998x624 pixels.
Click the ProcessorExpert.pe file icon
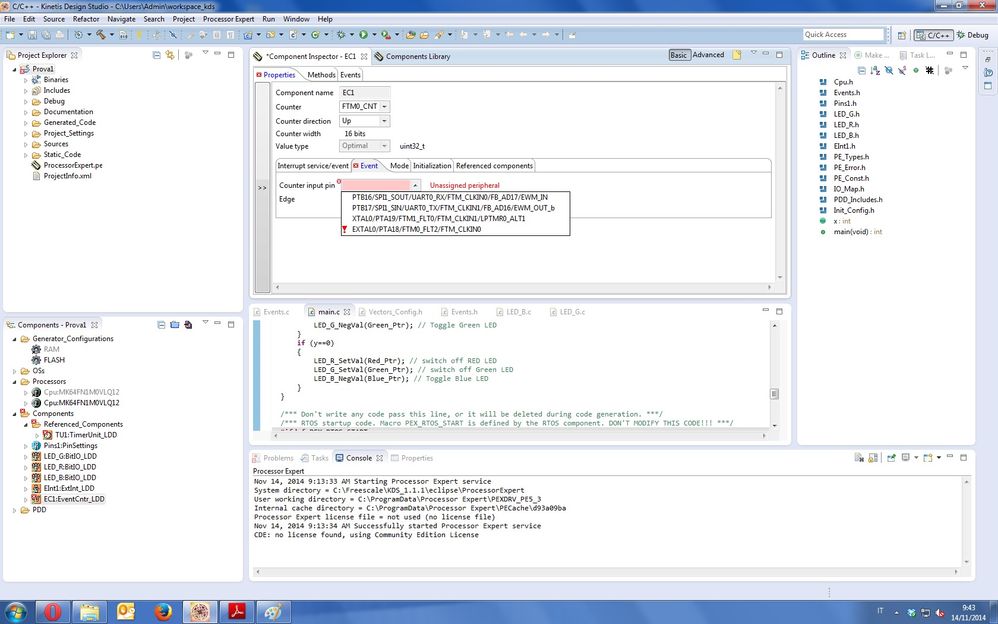[x=36, y=165]
